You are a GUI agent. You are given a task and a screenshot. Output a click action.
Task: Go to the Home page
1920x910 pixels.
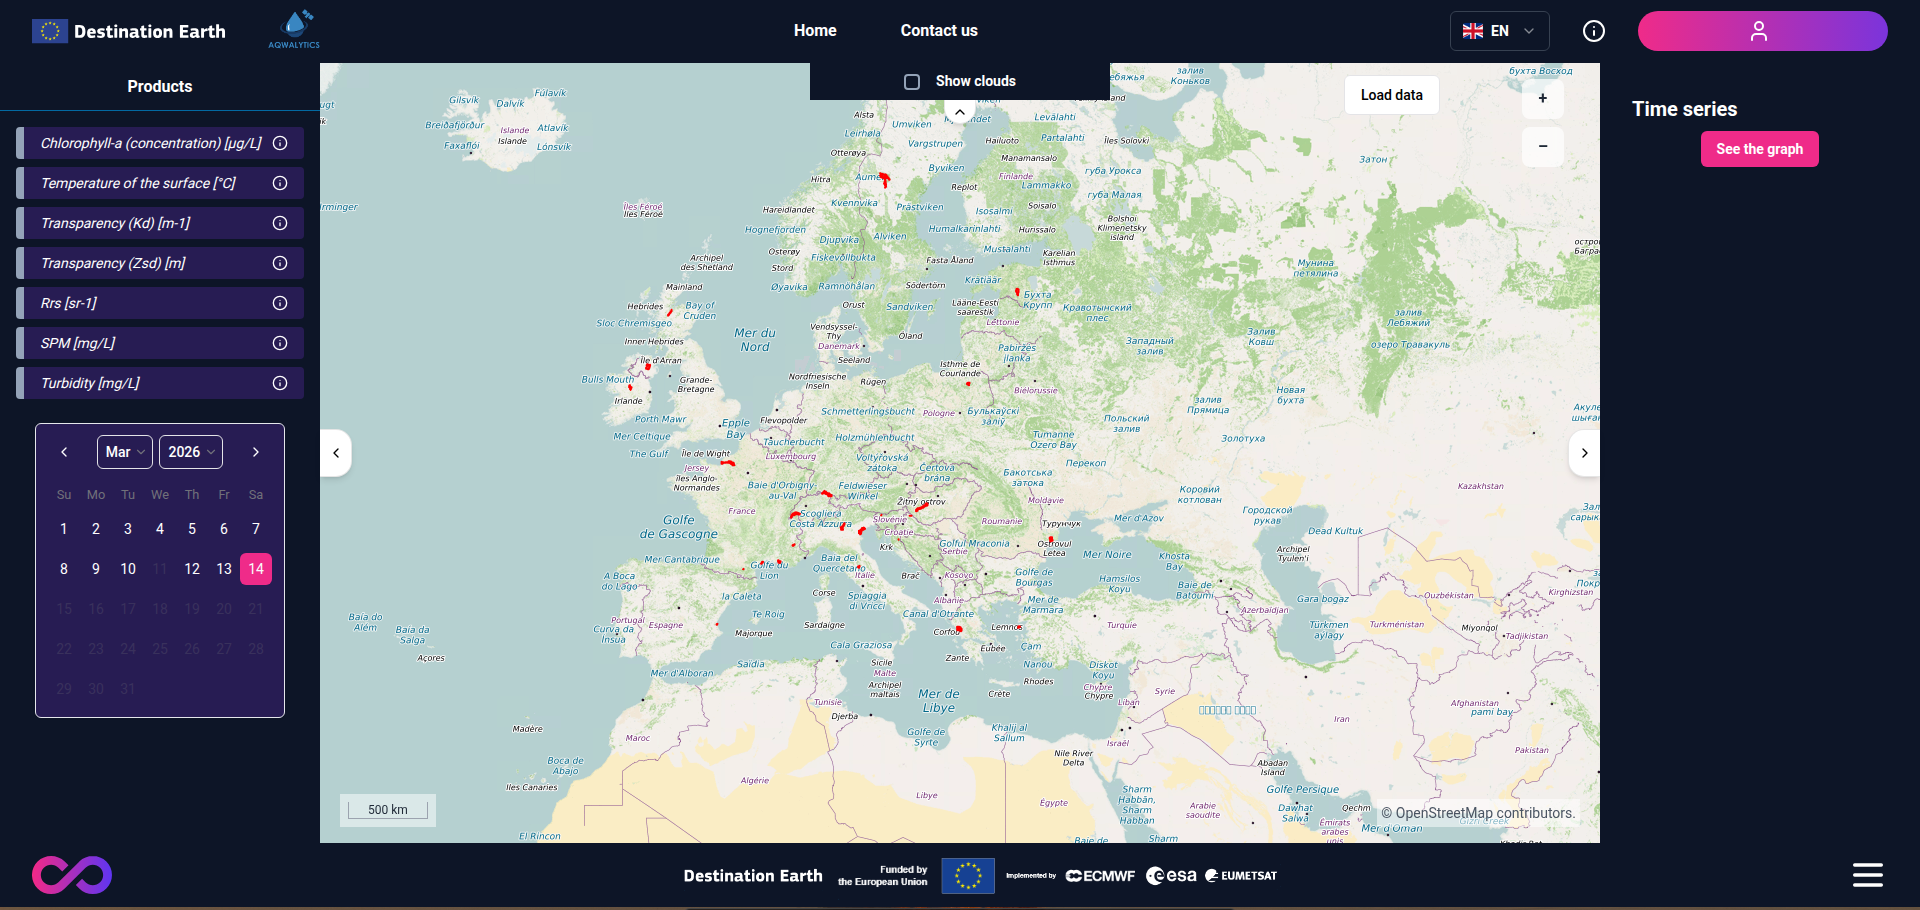[x=815, y=31]
